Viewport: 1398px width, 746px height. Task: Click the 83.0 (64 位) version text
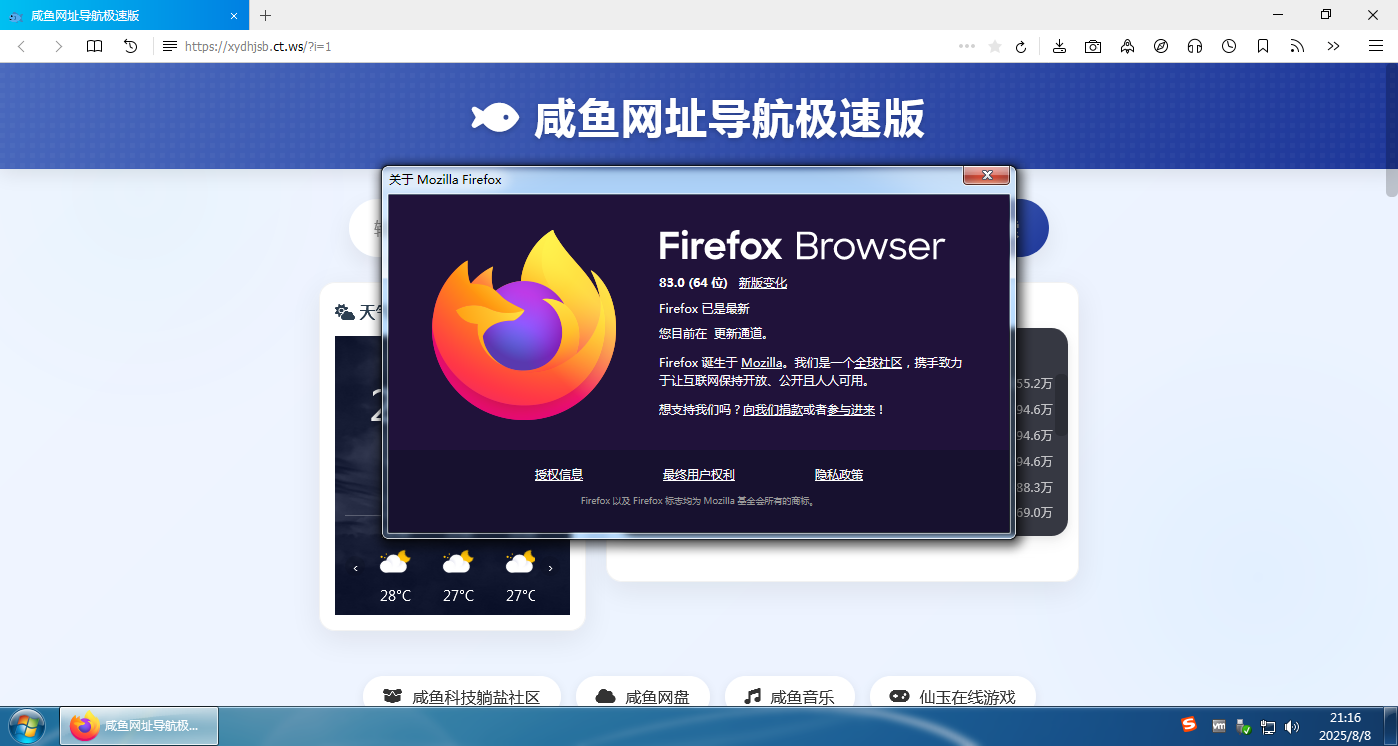pos(693,283)
